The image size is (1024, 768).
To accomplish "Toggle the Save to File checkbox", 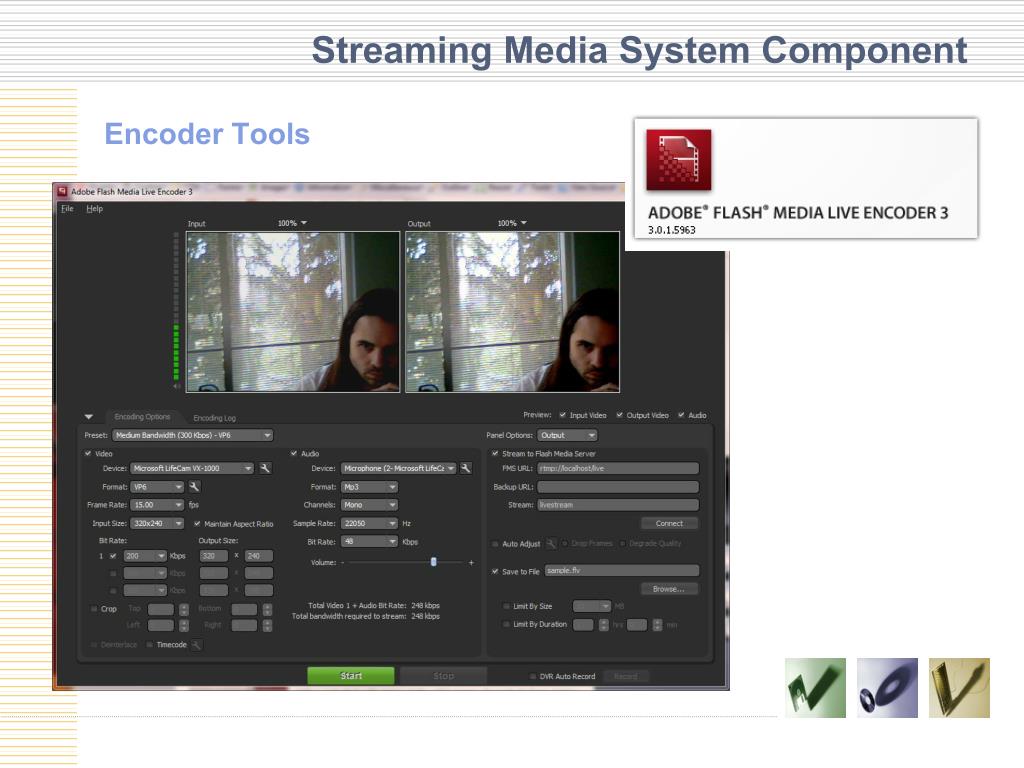I will pyautogui.click(x=495, y=571).
